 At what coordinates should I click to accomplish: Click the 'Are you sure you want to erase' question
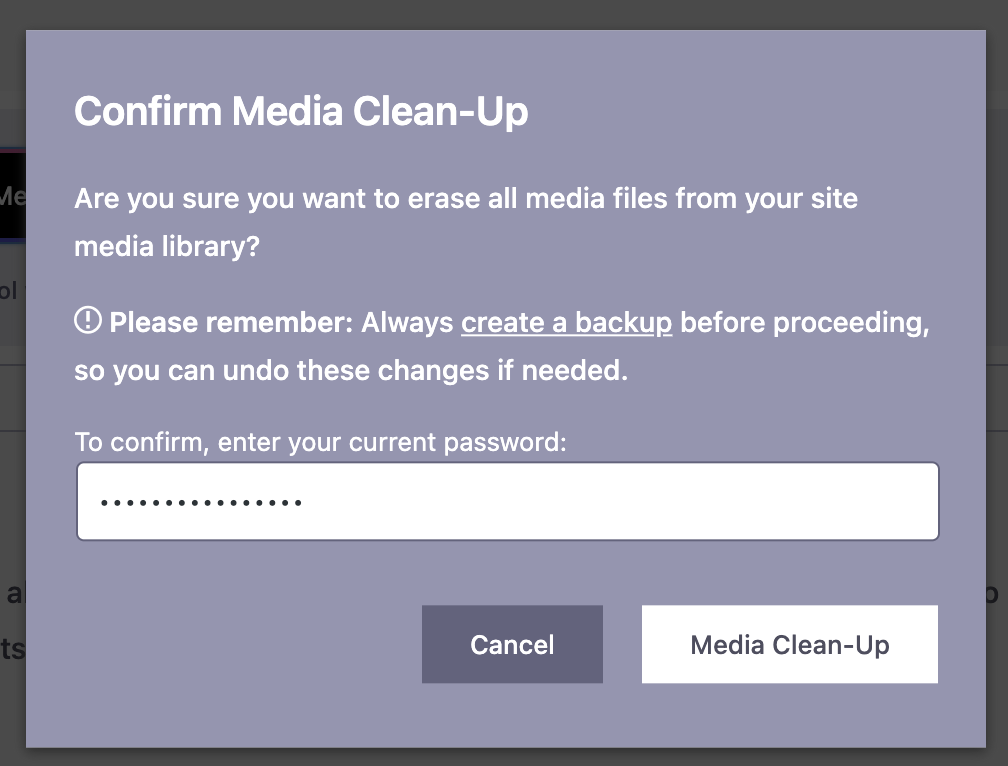pos(466,197)
